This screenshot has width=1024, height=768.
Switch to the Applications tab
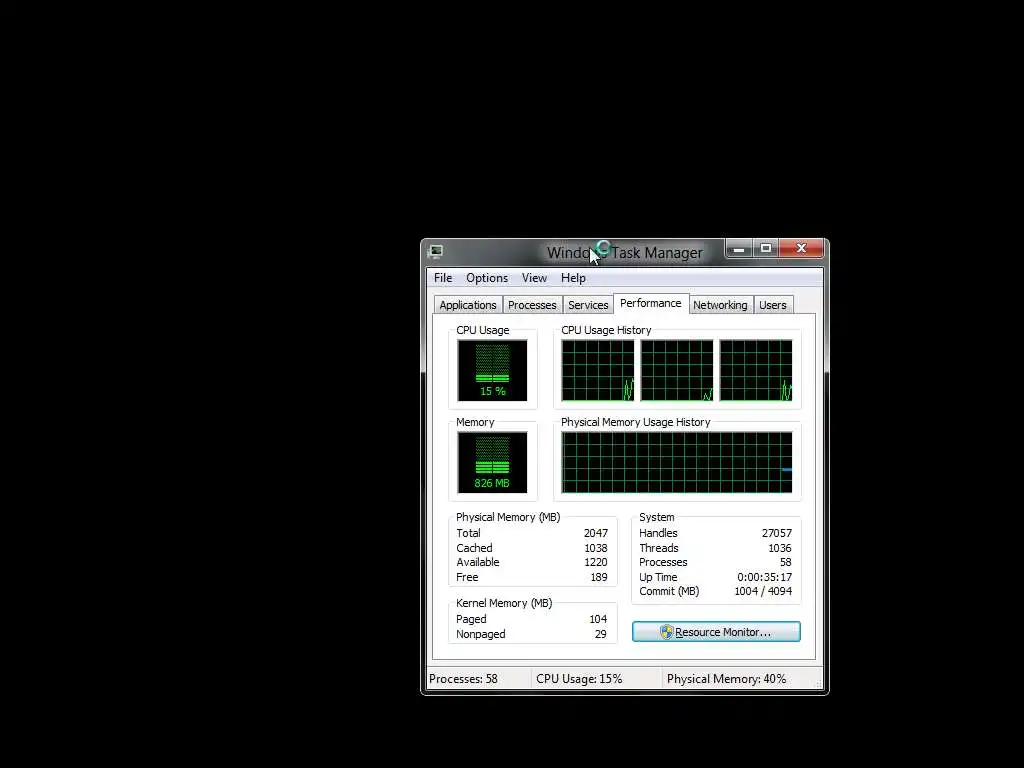[468, 305]
